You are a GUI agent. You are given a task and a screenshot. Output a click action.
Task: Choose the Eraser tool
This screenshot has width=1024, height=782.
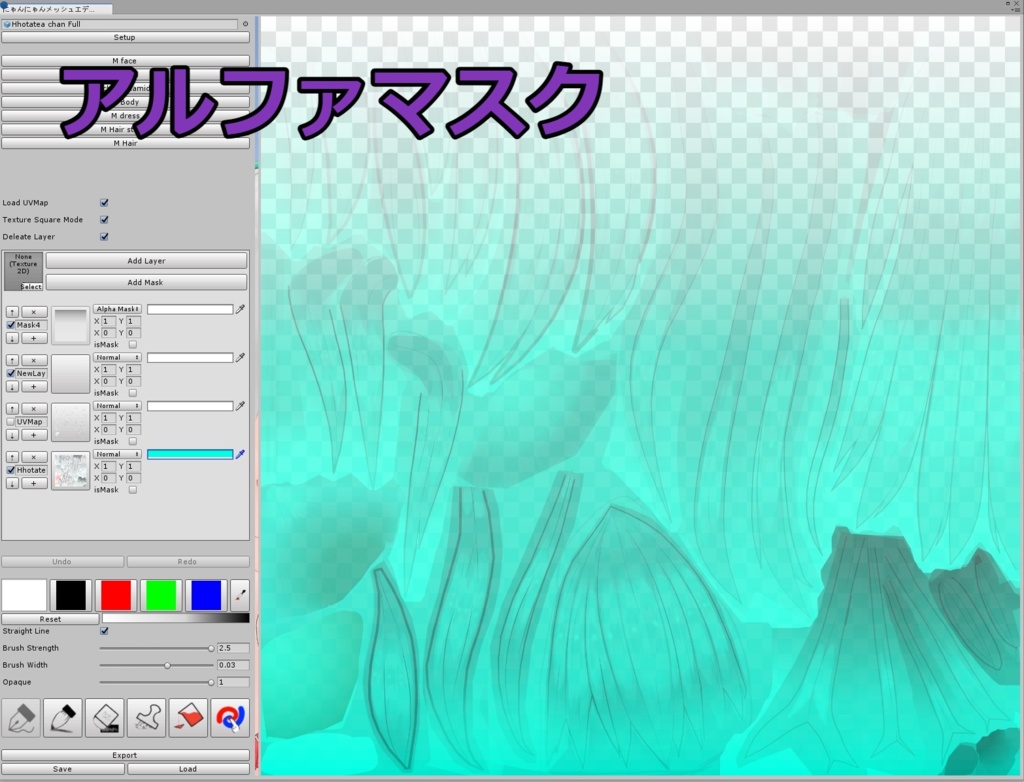(104, 718)
